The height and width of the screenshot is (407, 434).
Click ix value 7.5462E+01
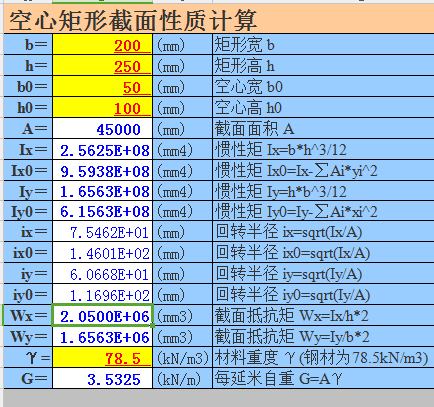coord(102,232)
